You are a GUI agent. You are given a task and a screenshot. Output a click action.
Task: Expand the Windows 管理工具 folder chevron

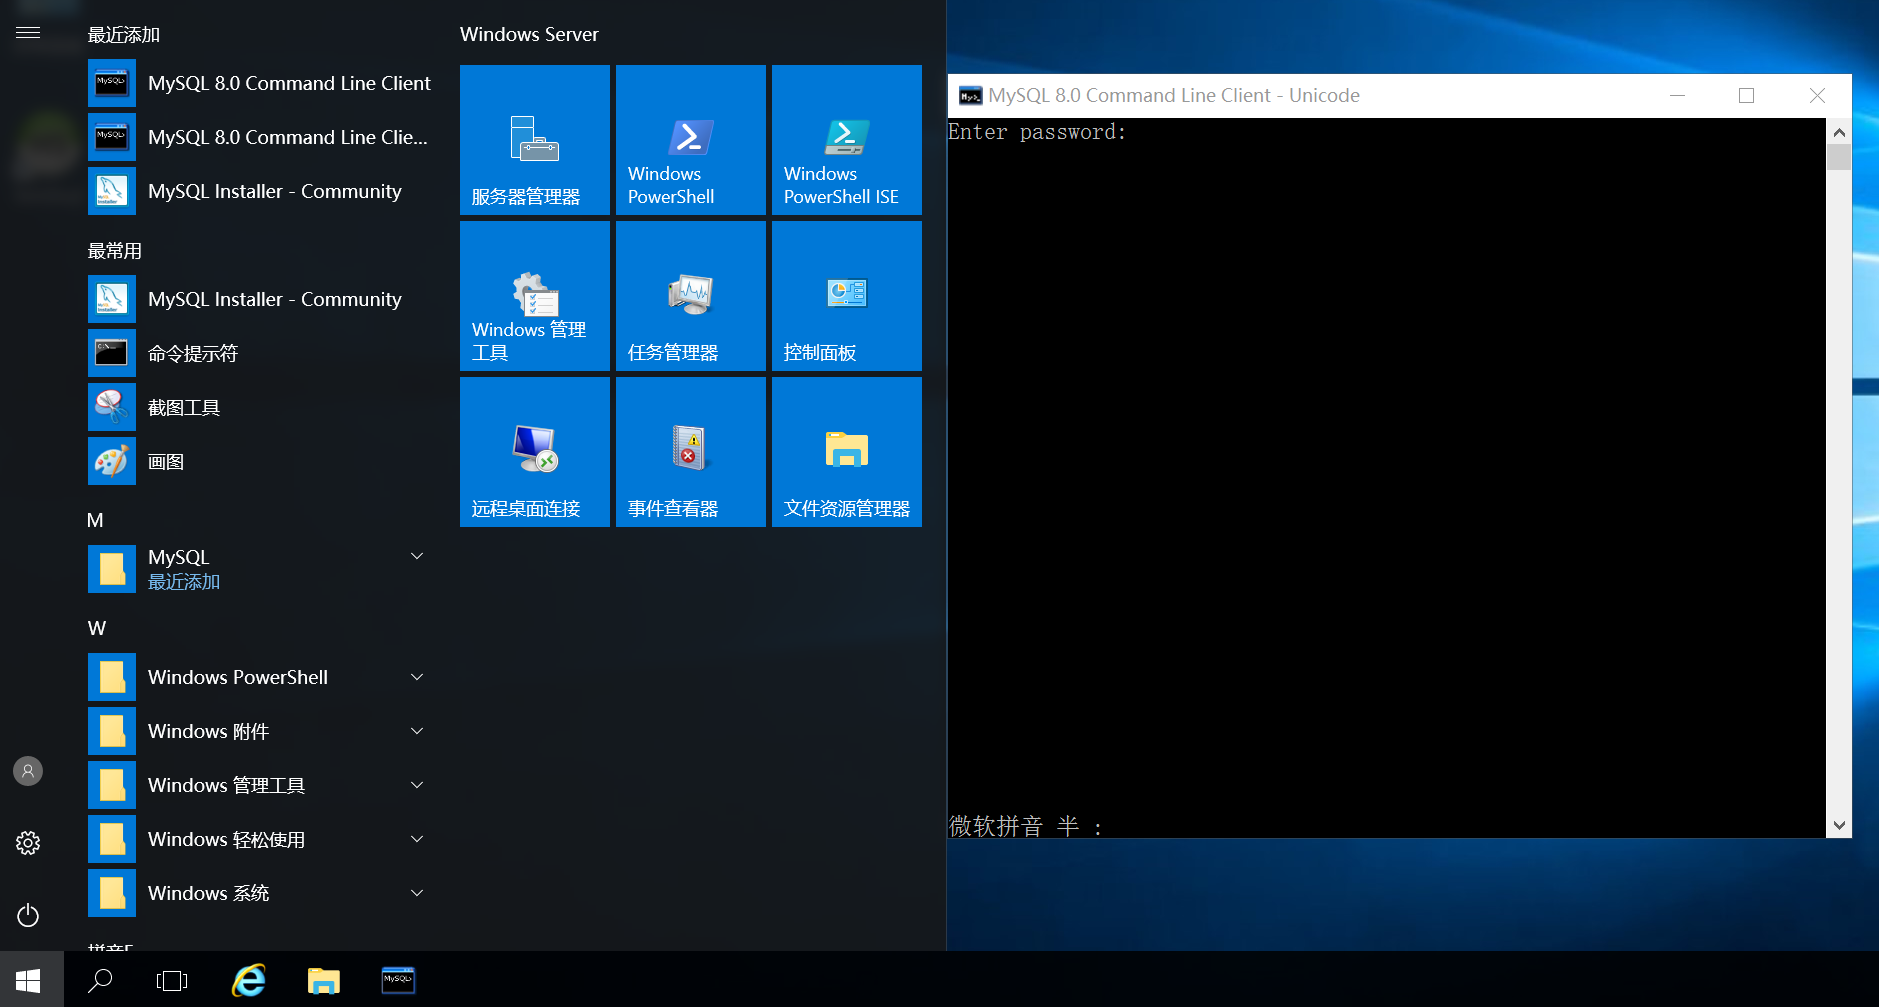pyautogui.click(x=417, y=785)
